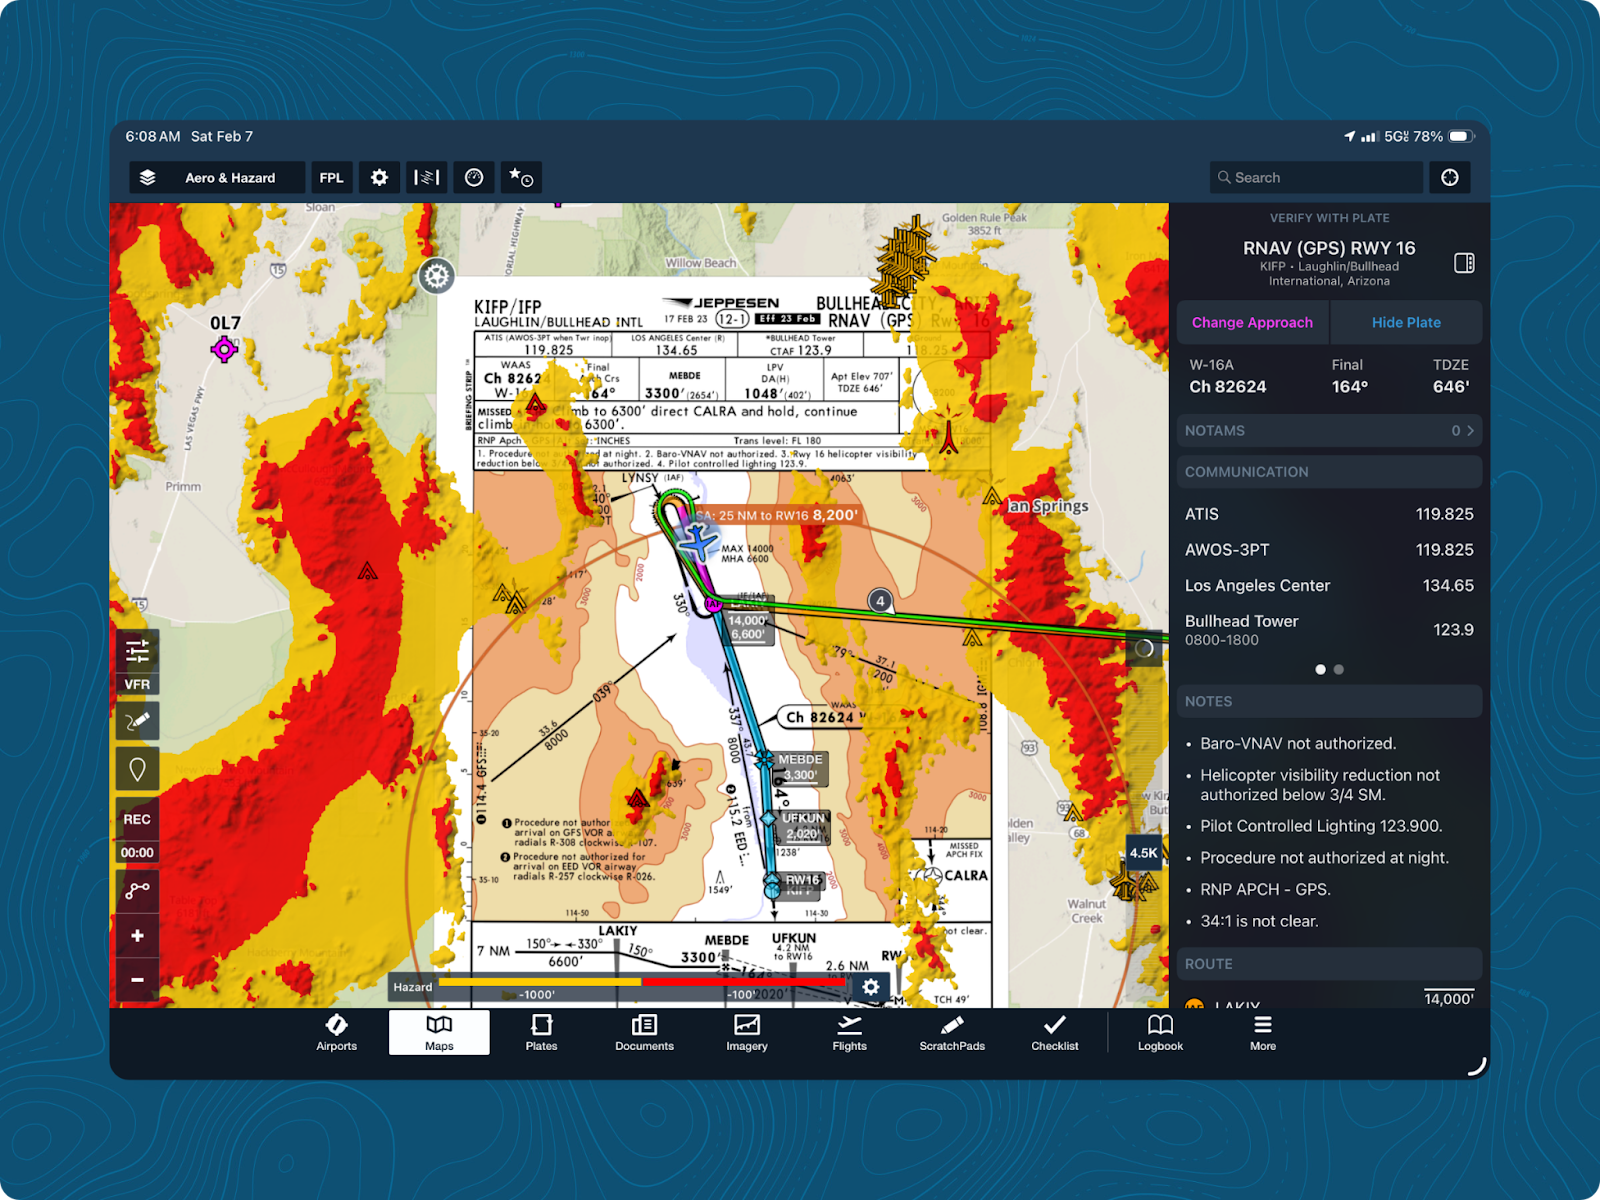Center map on current location

pyautogui.click(x=1450, y=178)
